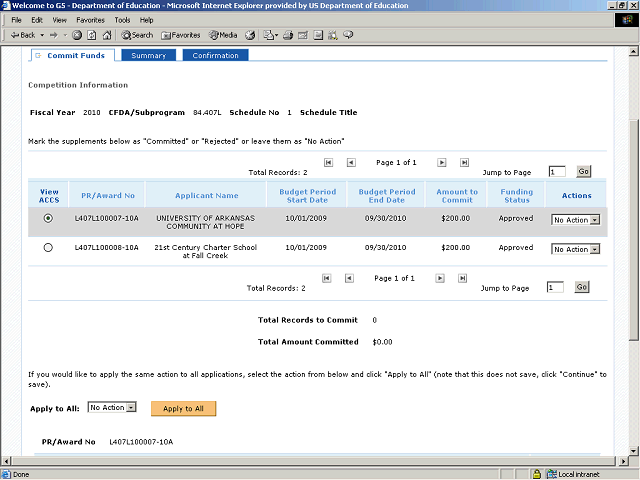Screen dimensions: 640x480
Task: Click the Print icon in toolbar
Action: point(287,35)
